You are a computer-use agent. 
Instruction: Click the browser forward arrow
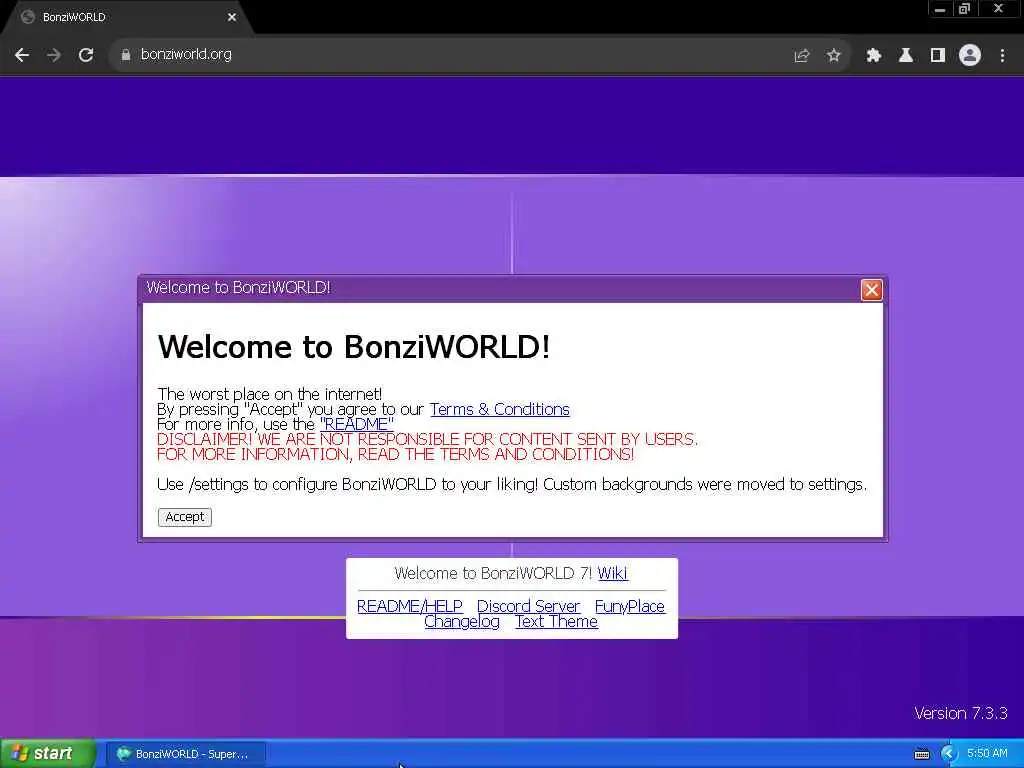pyautogui.click(x=54, y=56)
